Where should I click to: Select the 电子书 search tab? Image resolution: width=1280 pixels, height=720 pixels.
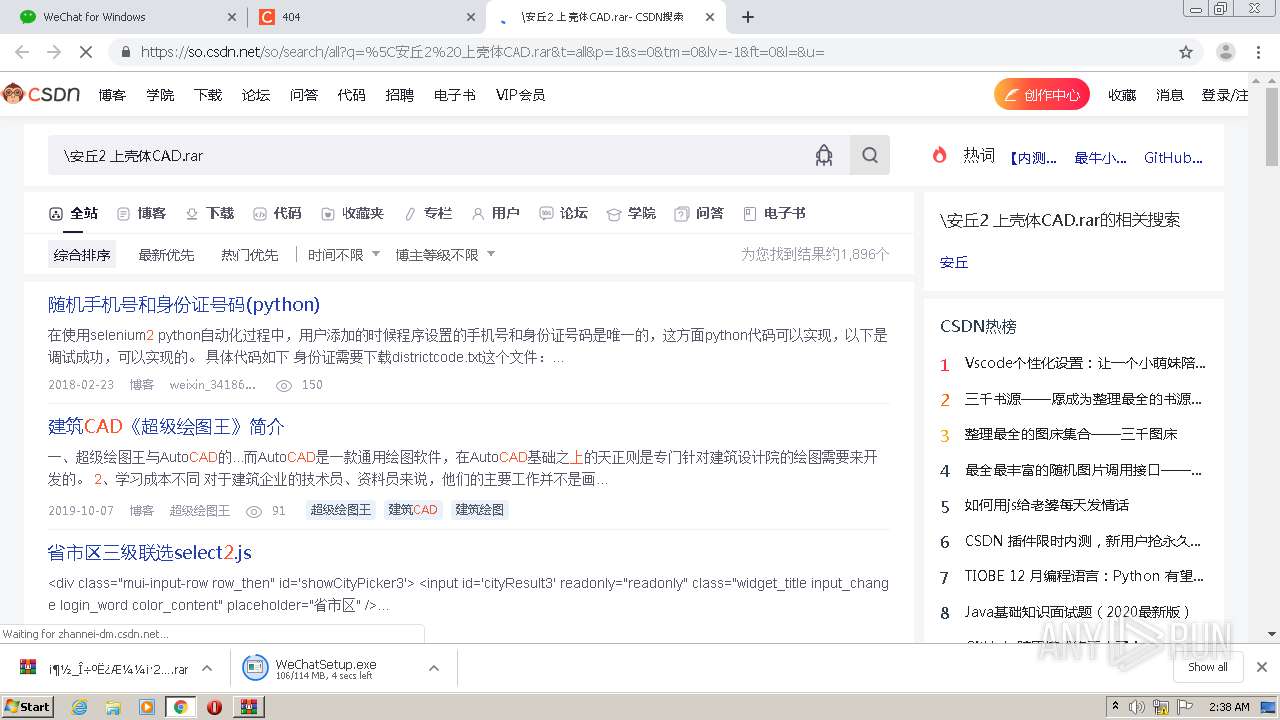tap(774, 213)
